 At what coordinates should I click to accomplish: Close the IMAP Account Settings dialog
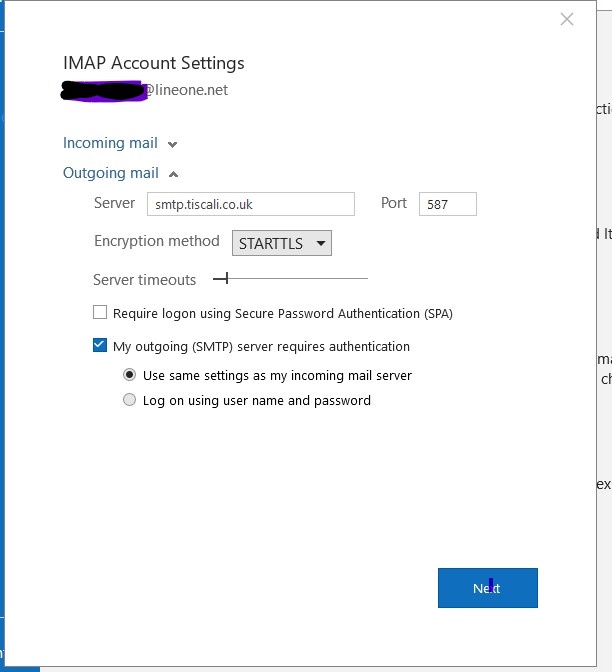click(567, 19)
